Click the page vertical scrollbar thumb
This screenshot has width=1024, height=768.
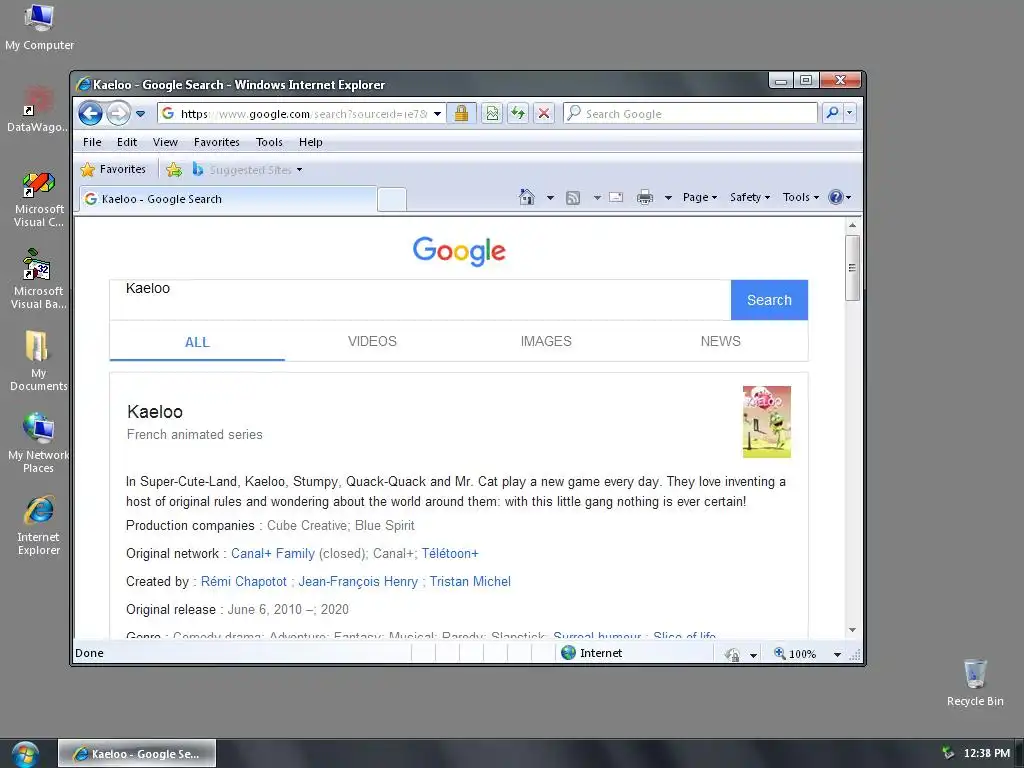point(852,268)
